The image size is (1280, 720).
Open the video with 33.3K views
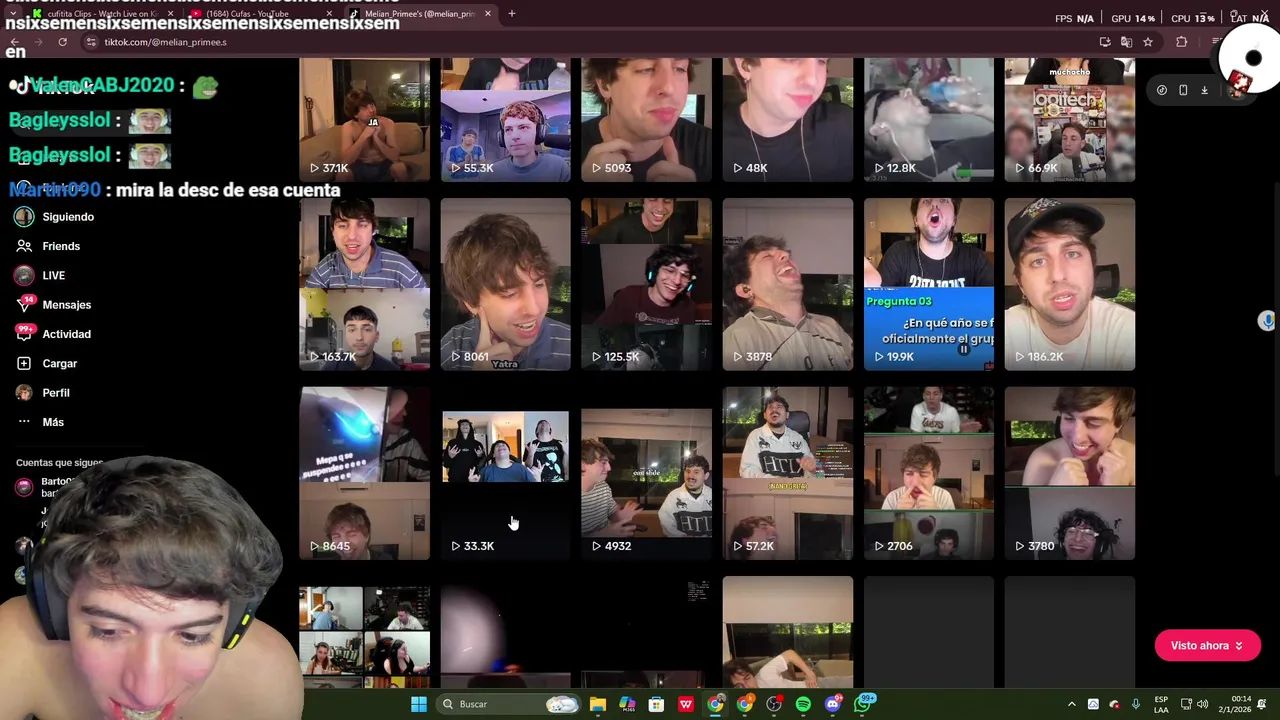point(505,473)
